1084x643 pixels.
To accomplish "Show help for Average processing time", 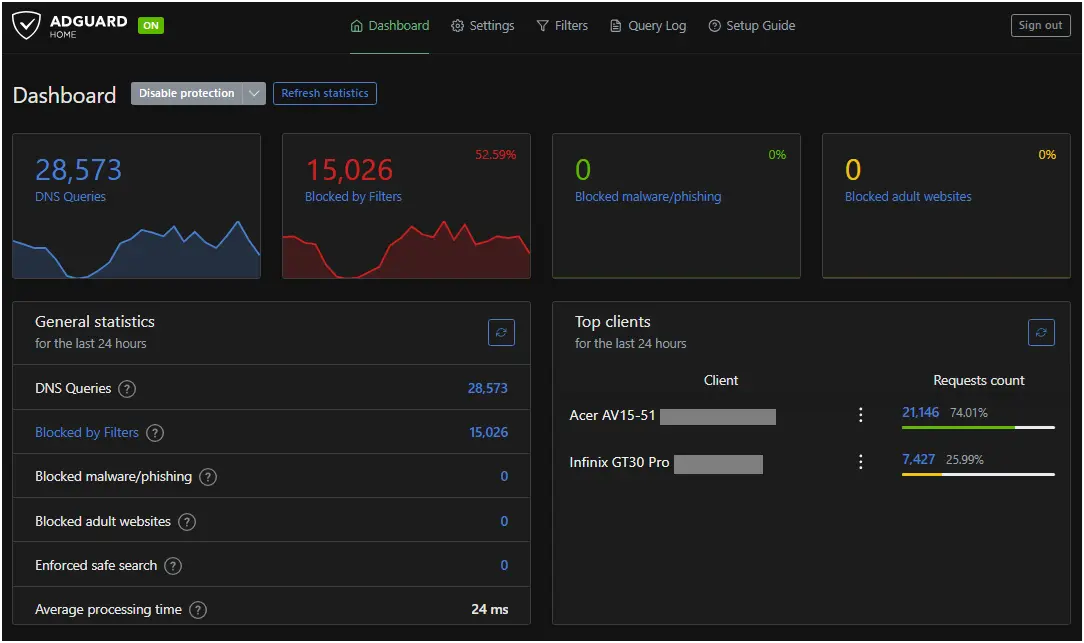I will coord(198,610).
